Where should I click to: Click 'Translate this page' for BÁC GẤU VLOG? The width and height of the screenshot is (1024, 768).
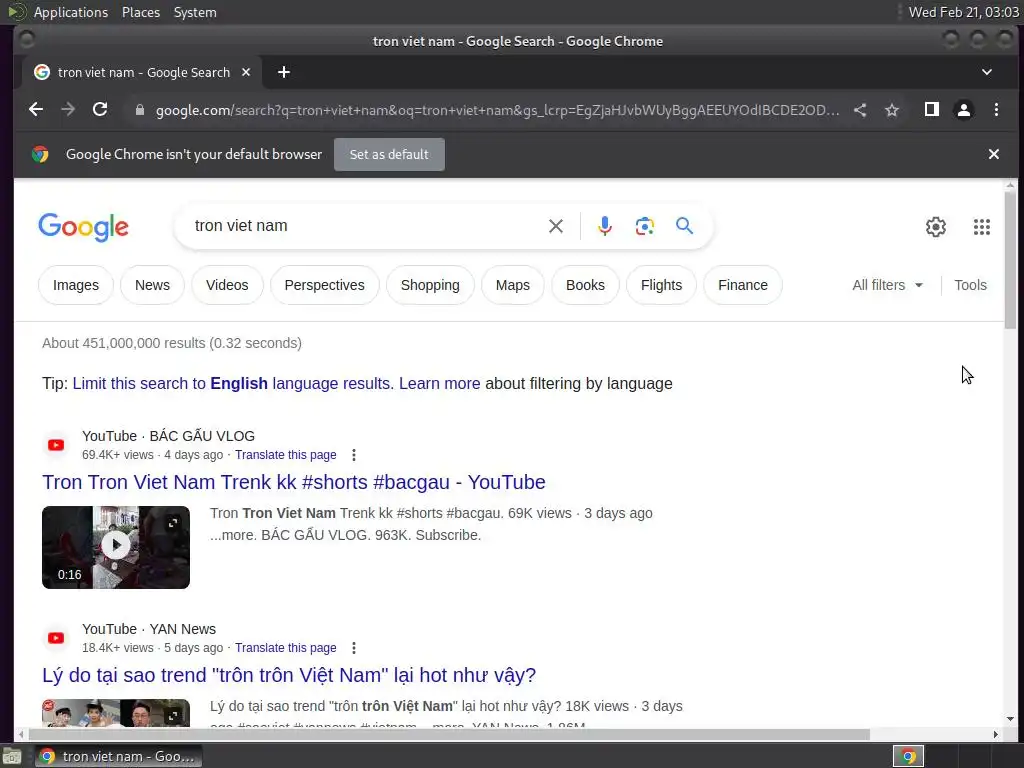[285, 455]
